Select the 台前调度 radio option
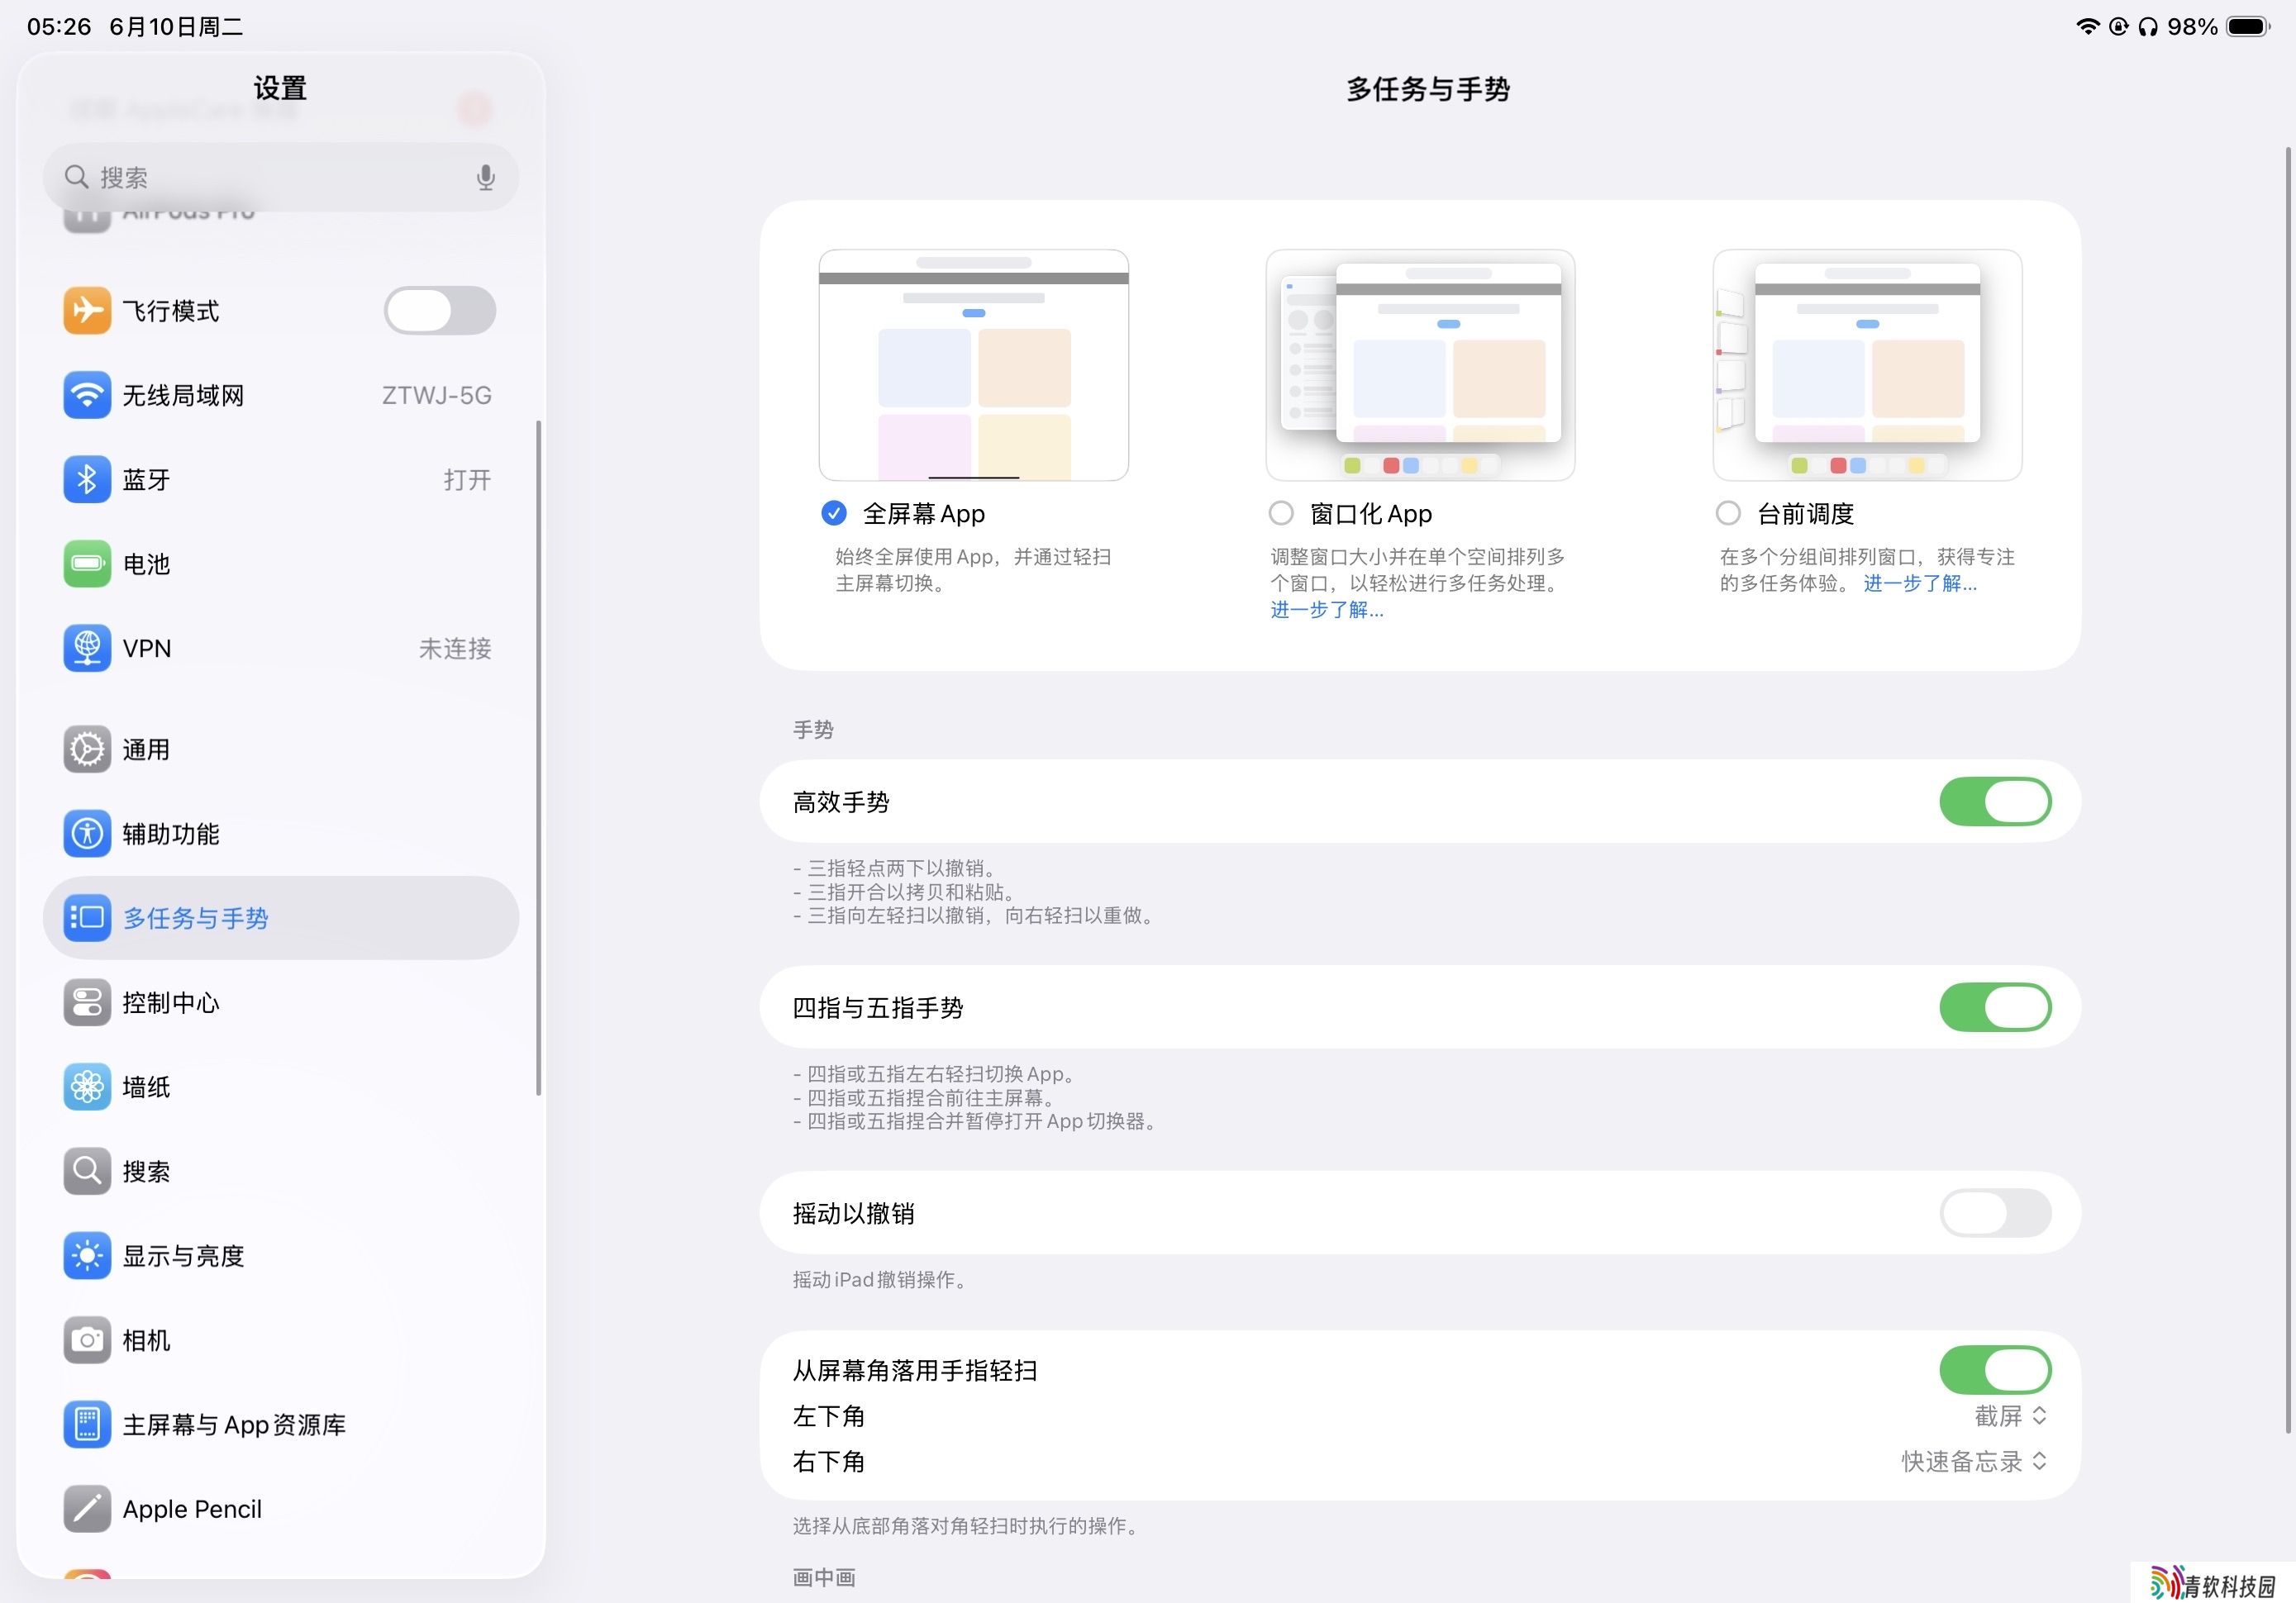Screen dimensions: 2296x1603 coord(1727,513)
